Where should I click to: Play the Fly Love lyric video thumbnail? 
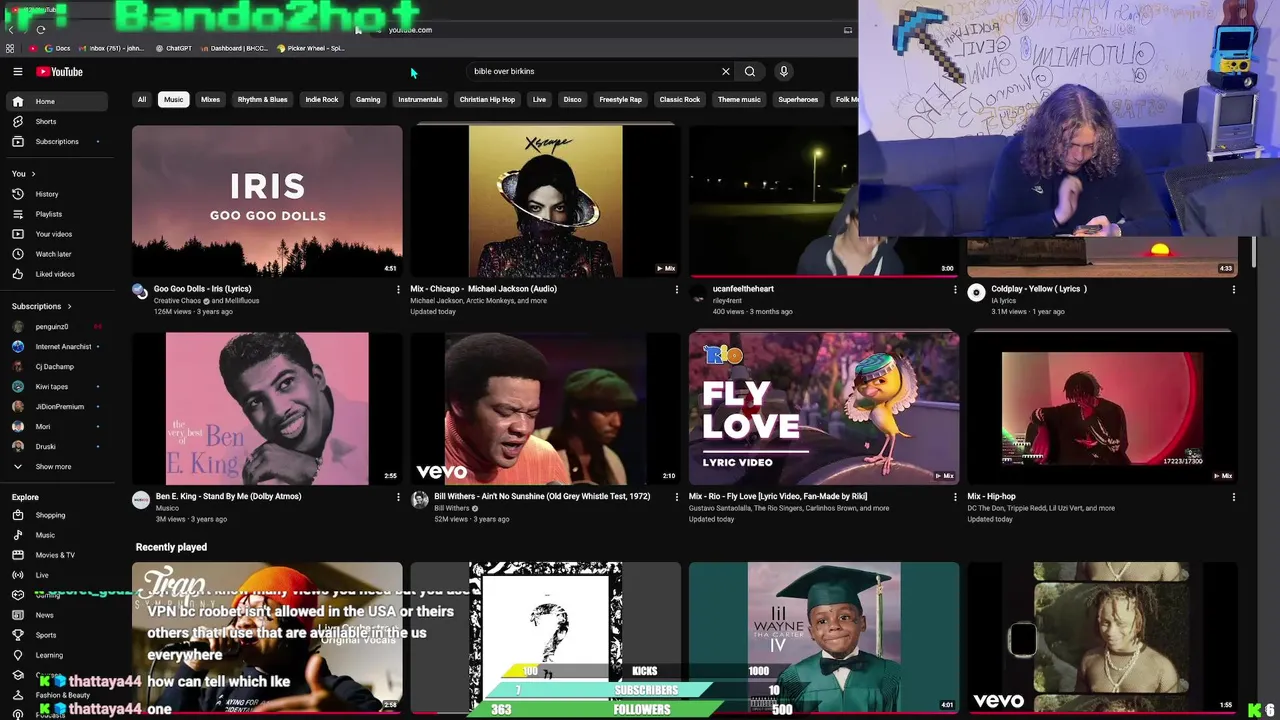coord(824,408)
